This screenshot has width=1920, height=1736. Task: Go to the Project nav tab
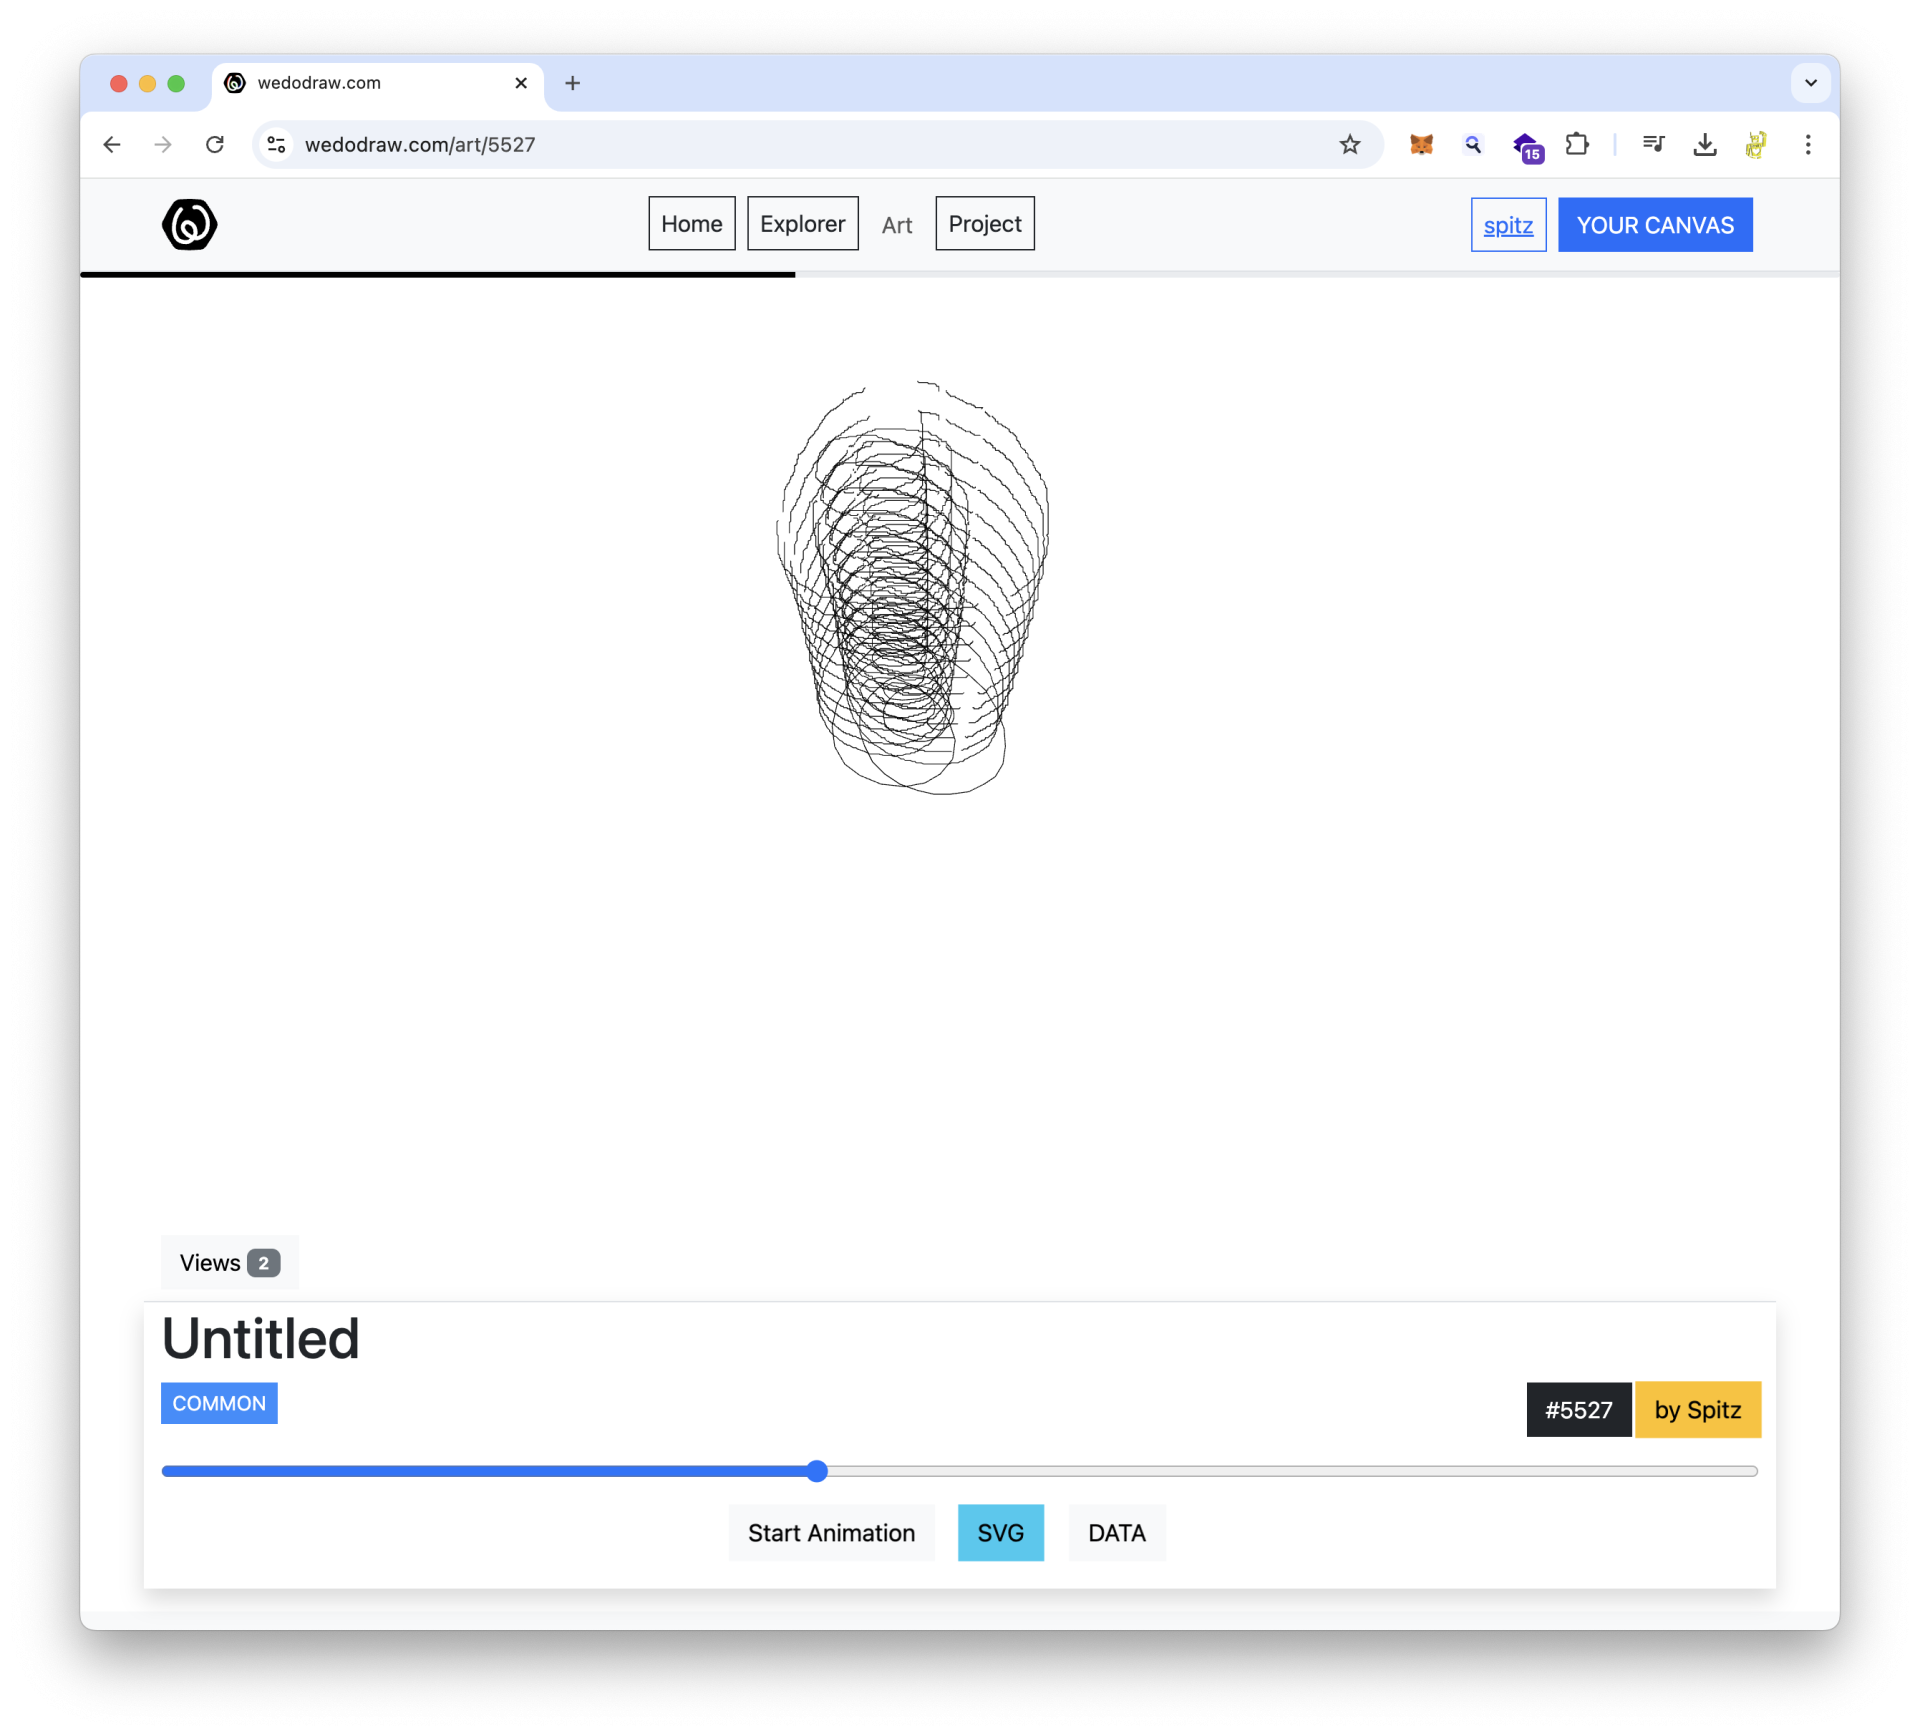(x=984, y=224)
